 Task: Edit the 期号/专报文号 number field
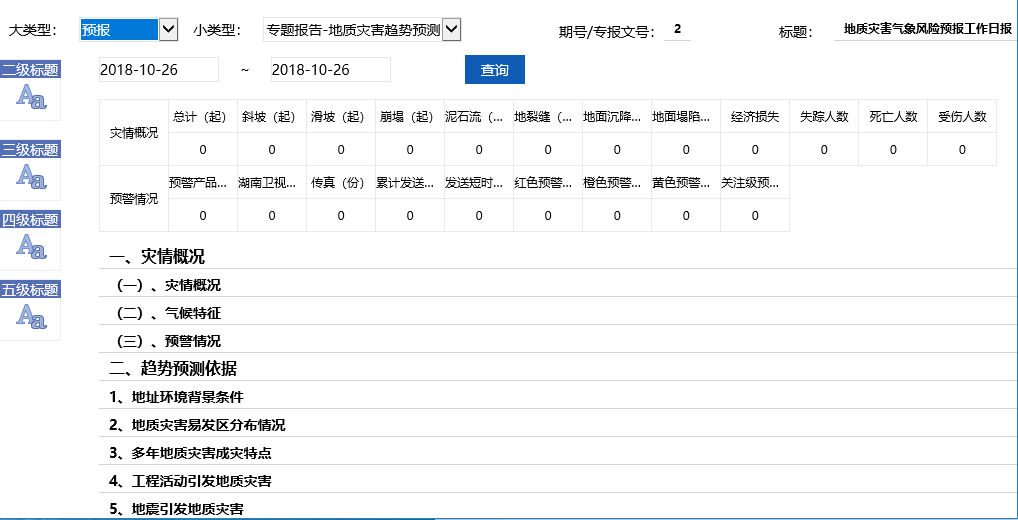coord(677,30)
